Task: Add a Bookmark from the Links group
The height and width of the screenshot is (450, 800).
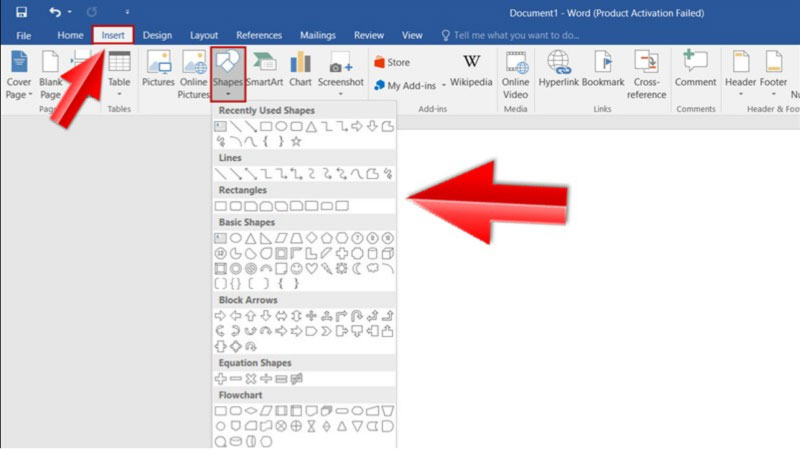Action: pos(605,68)
